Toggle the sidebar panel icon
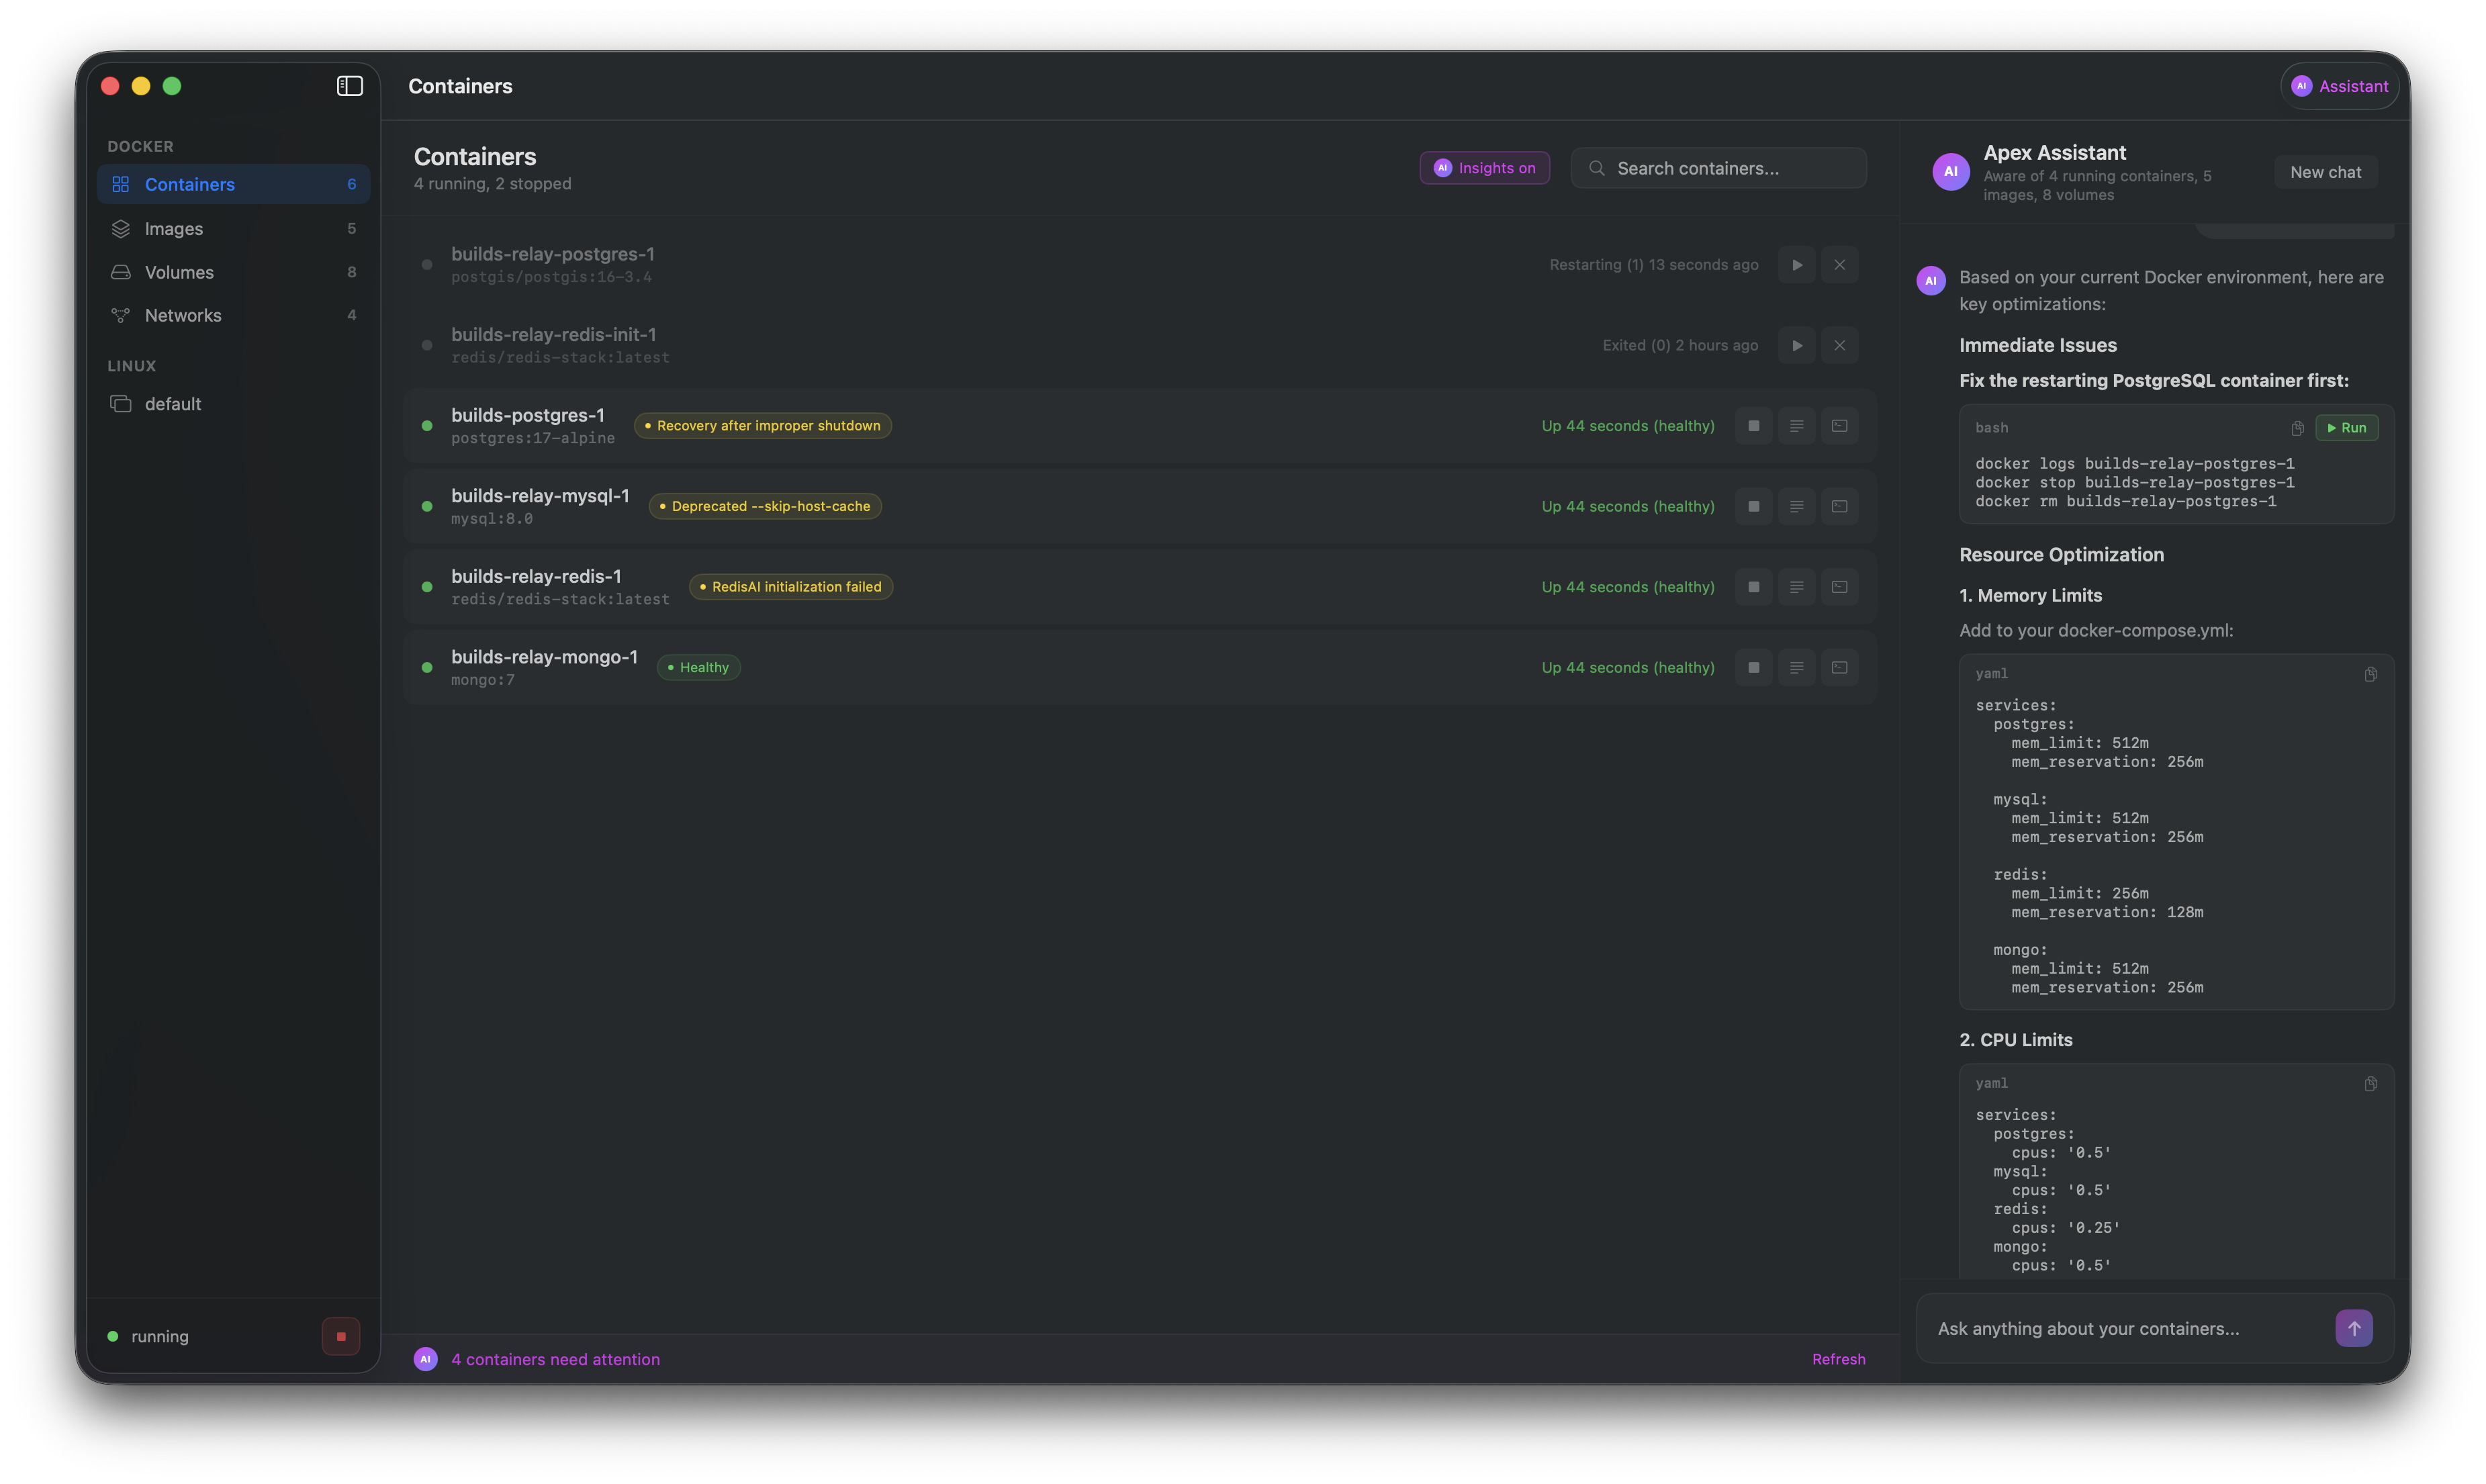The height and width of the screenshot is (1484, 2486). point(349,86)
